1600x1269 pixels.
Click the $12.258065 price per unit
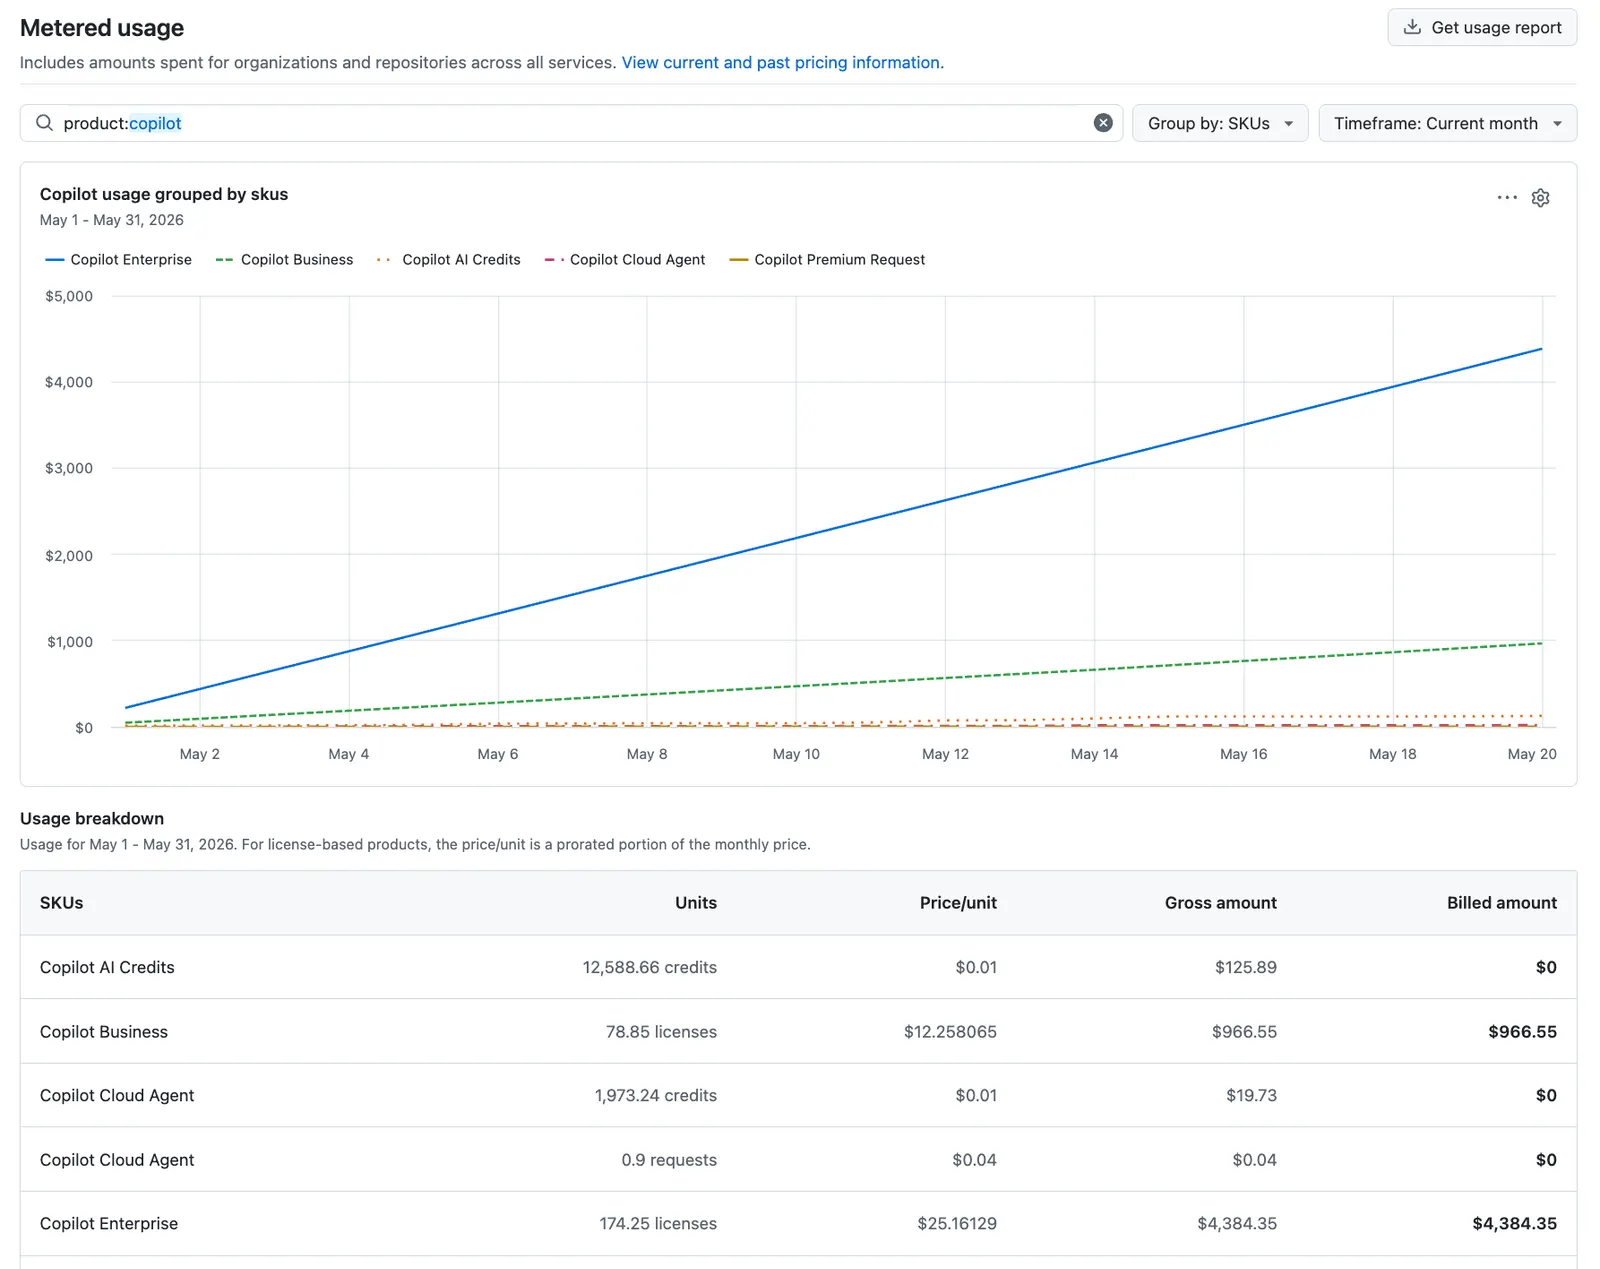pyautogui.click(x=950, y=1031)
